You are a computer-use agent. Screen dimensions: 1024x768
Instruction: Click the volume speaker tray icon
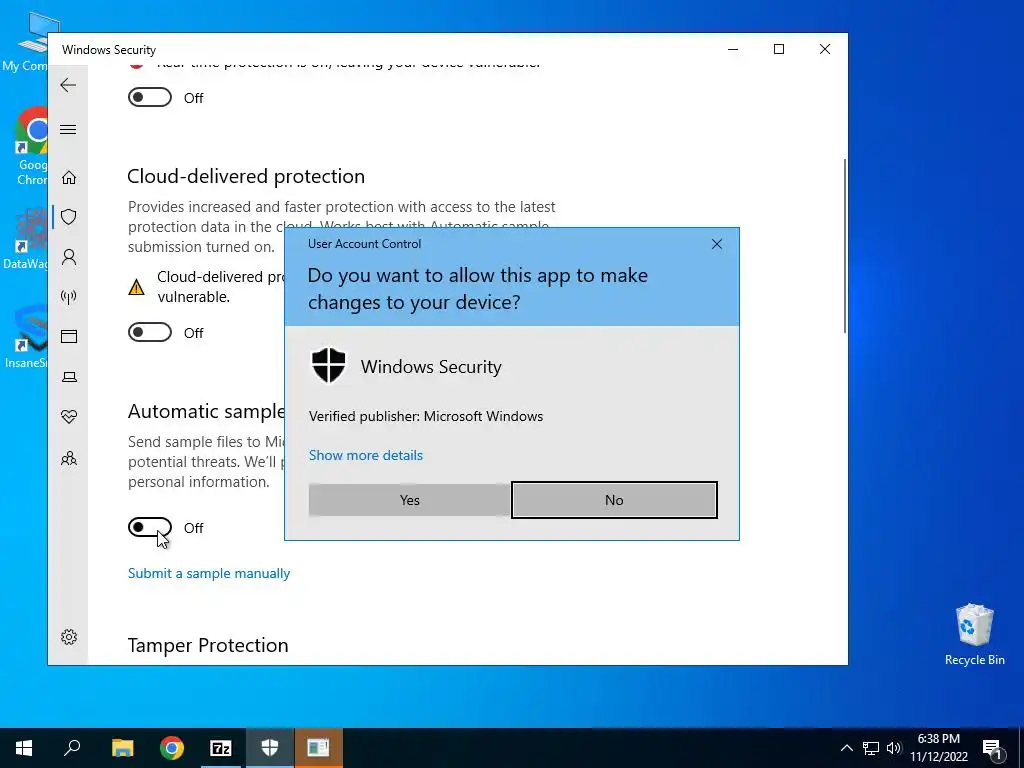click(x=894, y=748)
